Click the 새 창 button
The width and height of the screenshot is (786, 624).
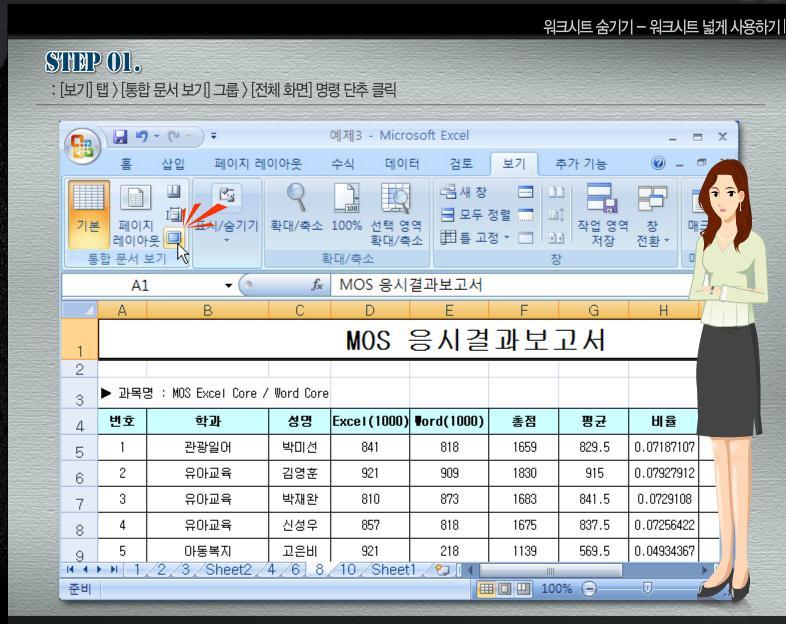(464, 192)
